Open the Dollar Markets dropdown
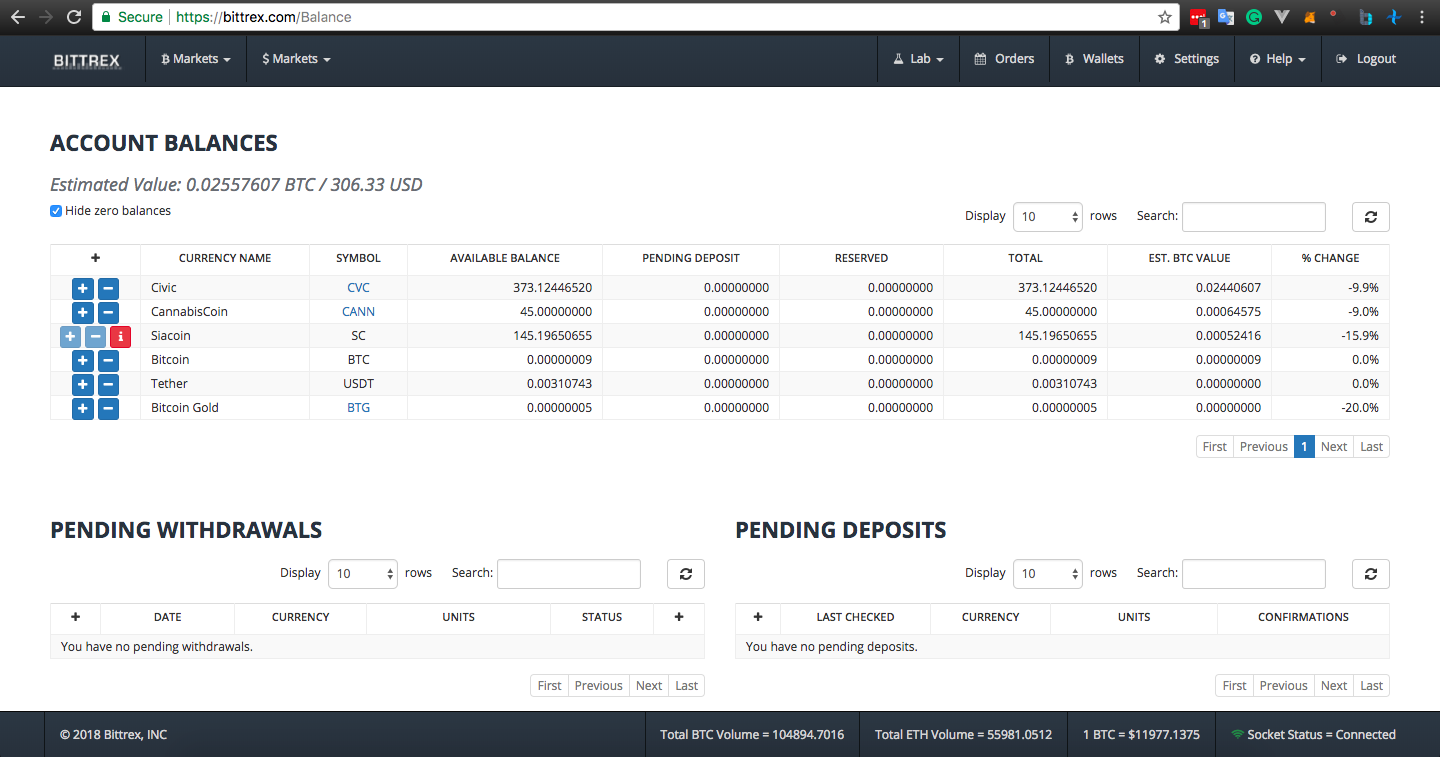The height and width of the screenshot is (757, 1440). 296,59
